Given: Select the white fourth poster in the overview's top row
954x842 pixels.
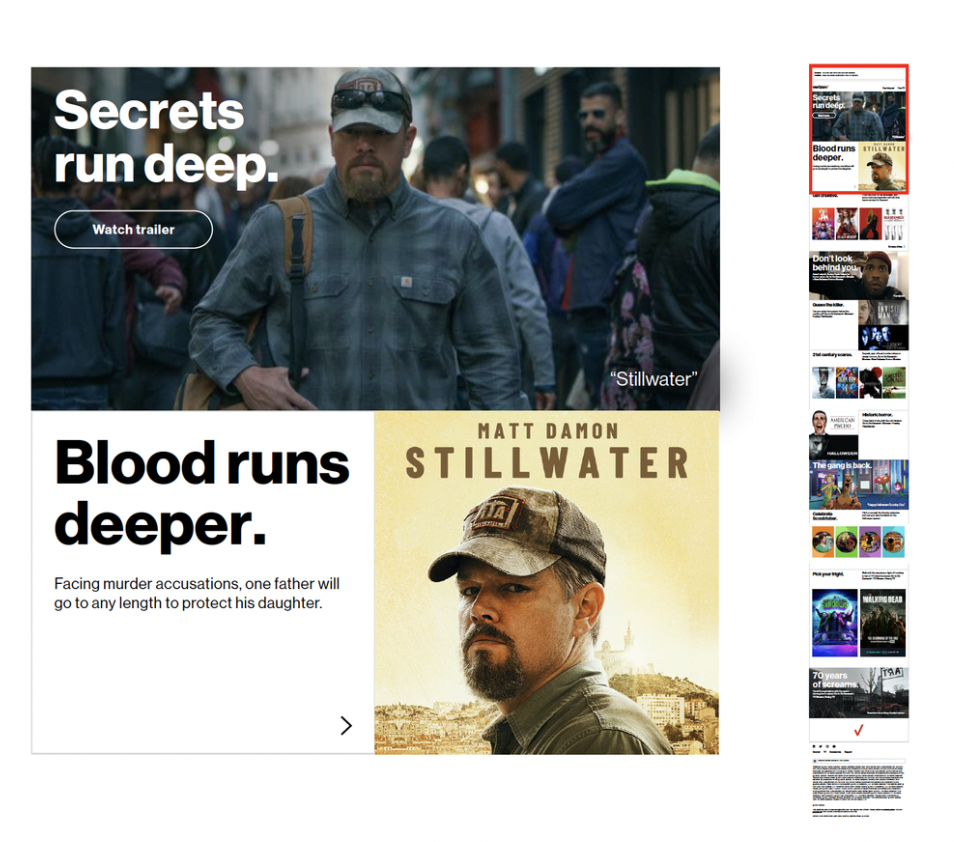Looking at the screenshot, I should tap(894, 223).
